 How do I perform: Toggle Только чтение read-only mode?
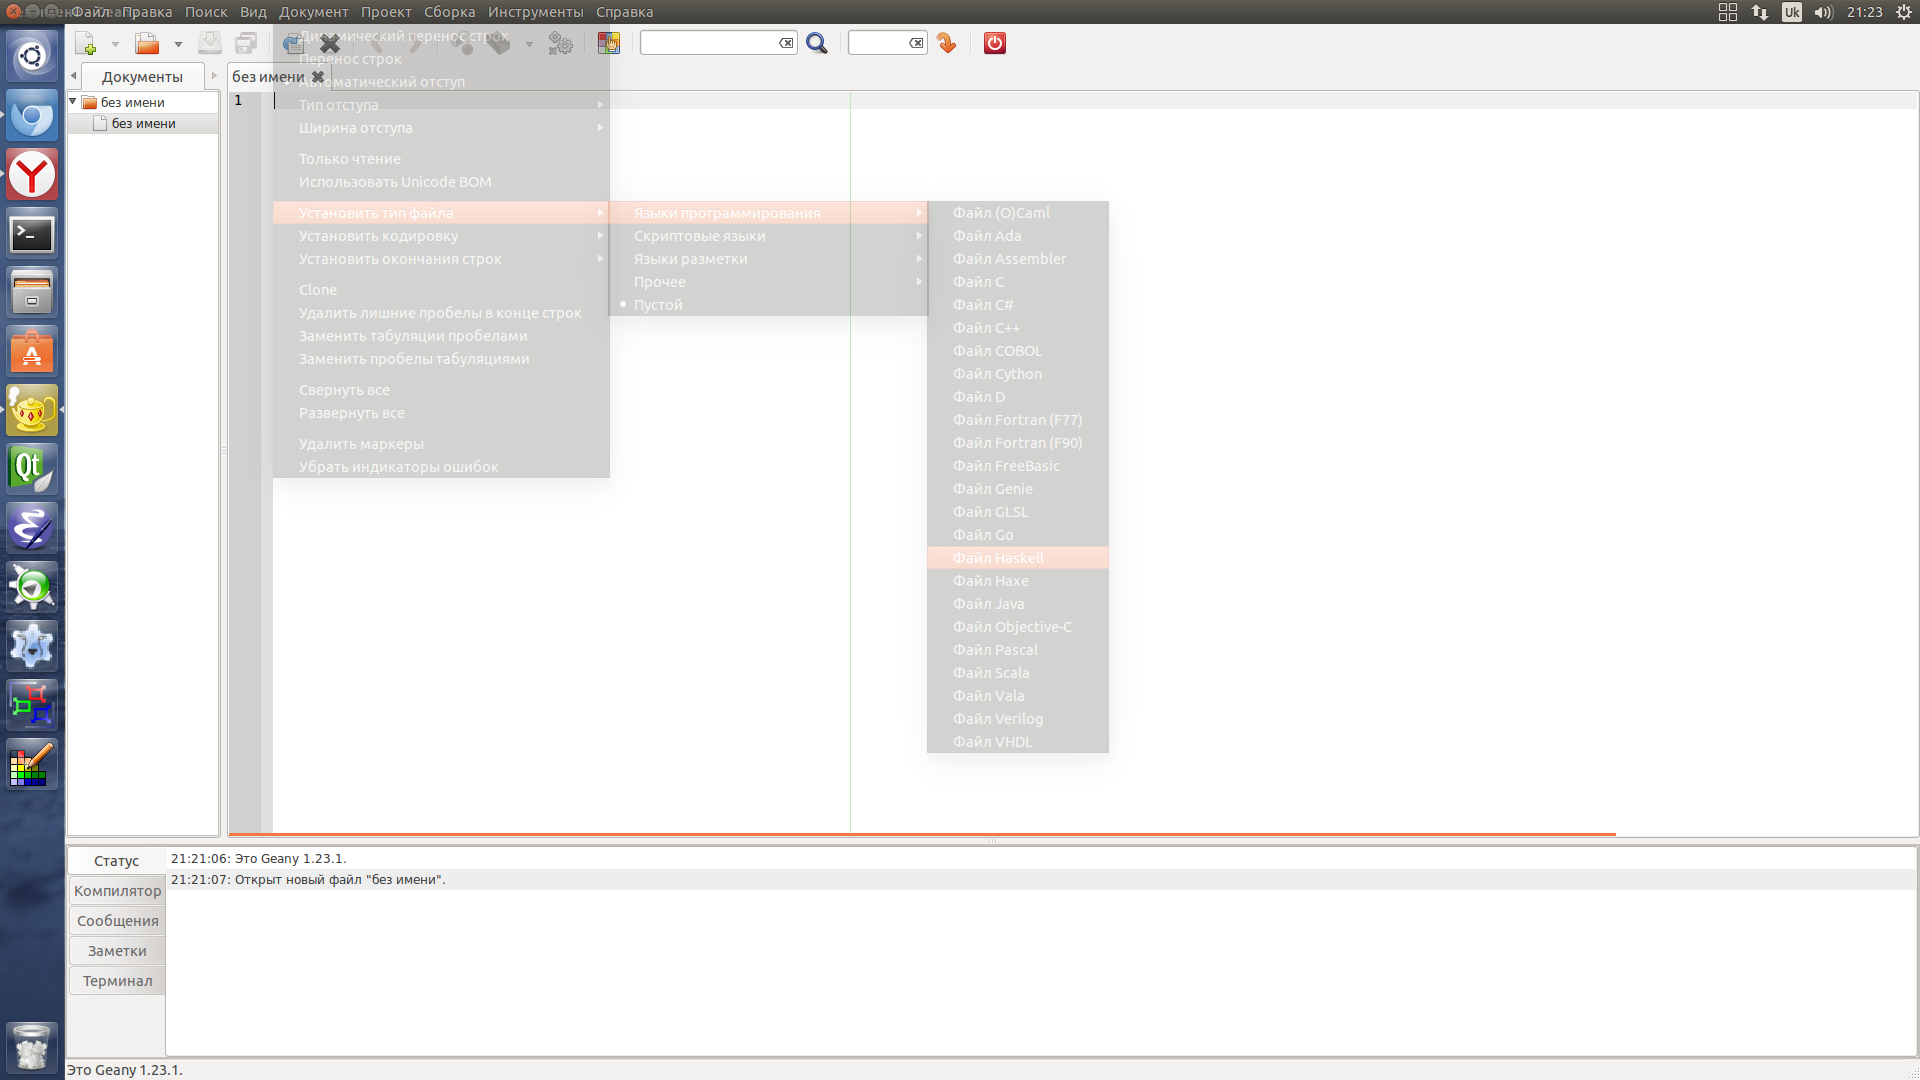(350, 159)
